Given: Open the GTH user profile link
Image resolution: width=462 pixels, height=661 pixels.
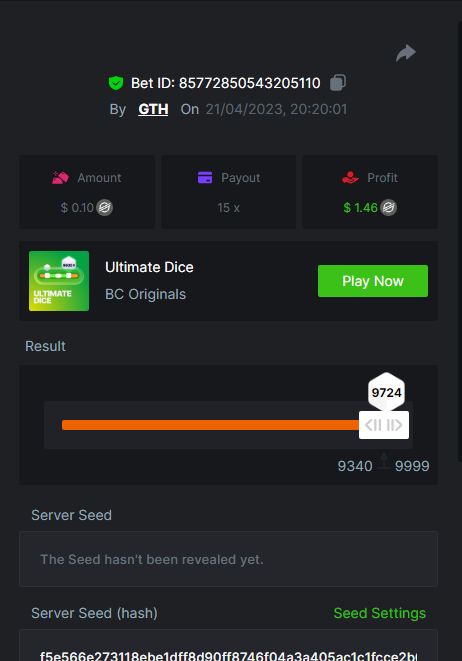Looking at the screenshot, I should point(153,109).
